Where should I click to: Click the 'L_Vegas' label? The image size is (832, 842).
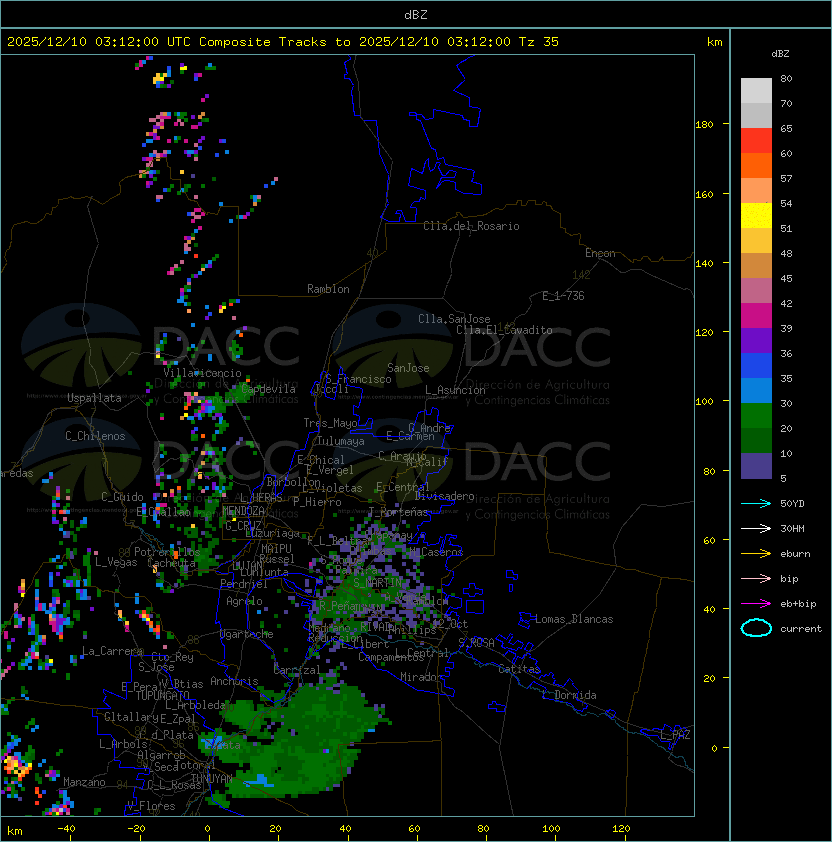click(116, 562)
